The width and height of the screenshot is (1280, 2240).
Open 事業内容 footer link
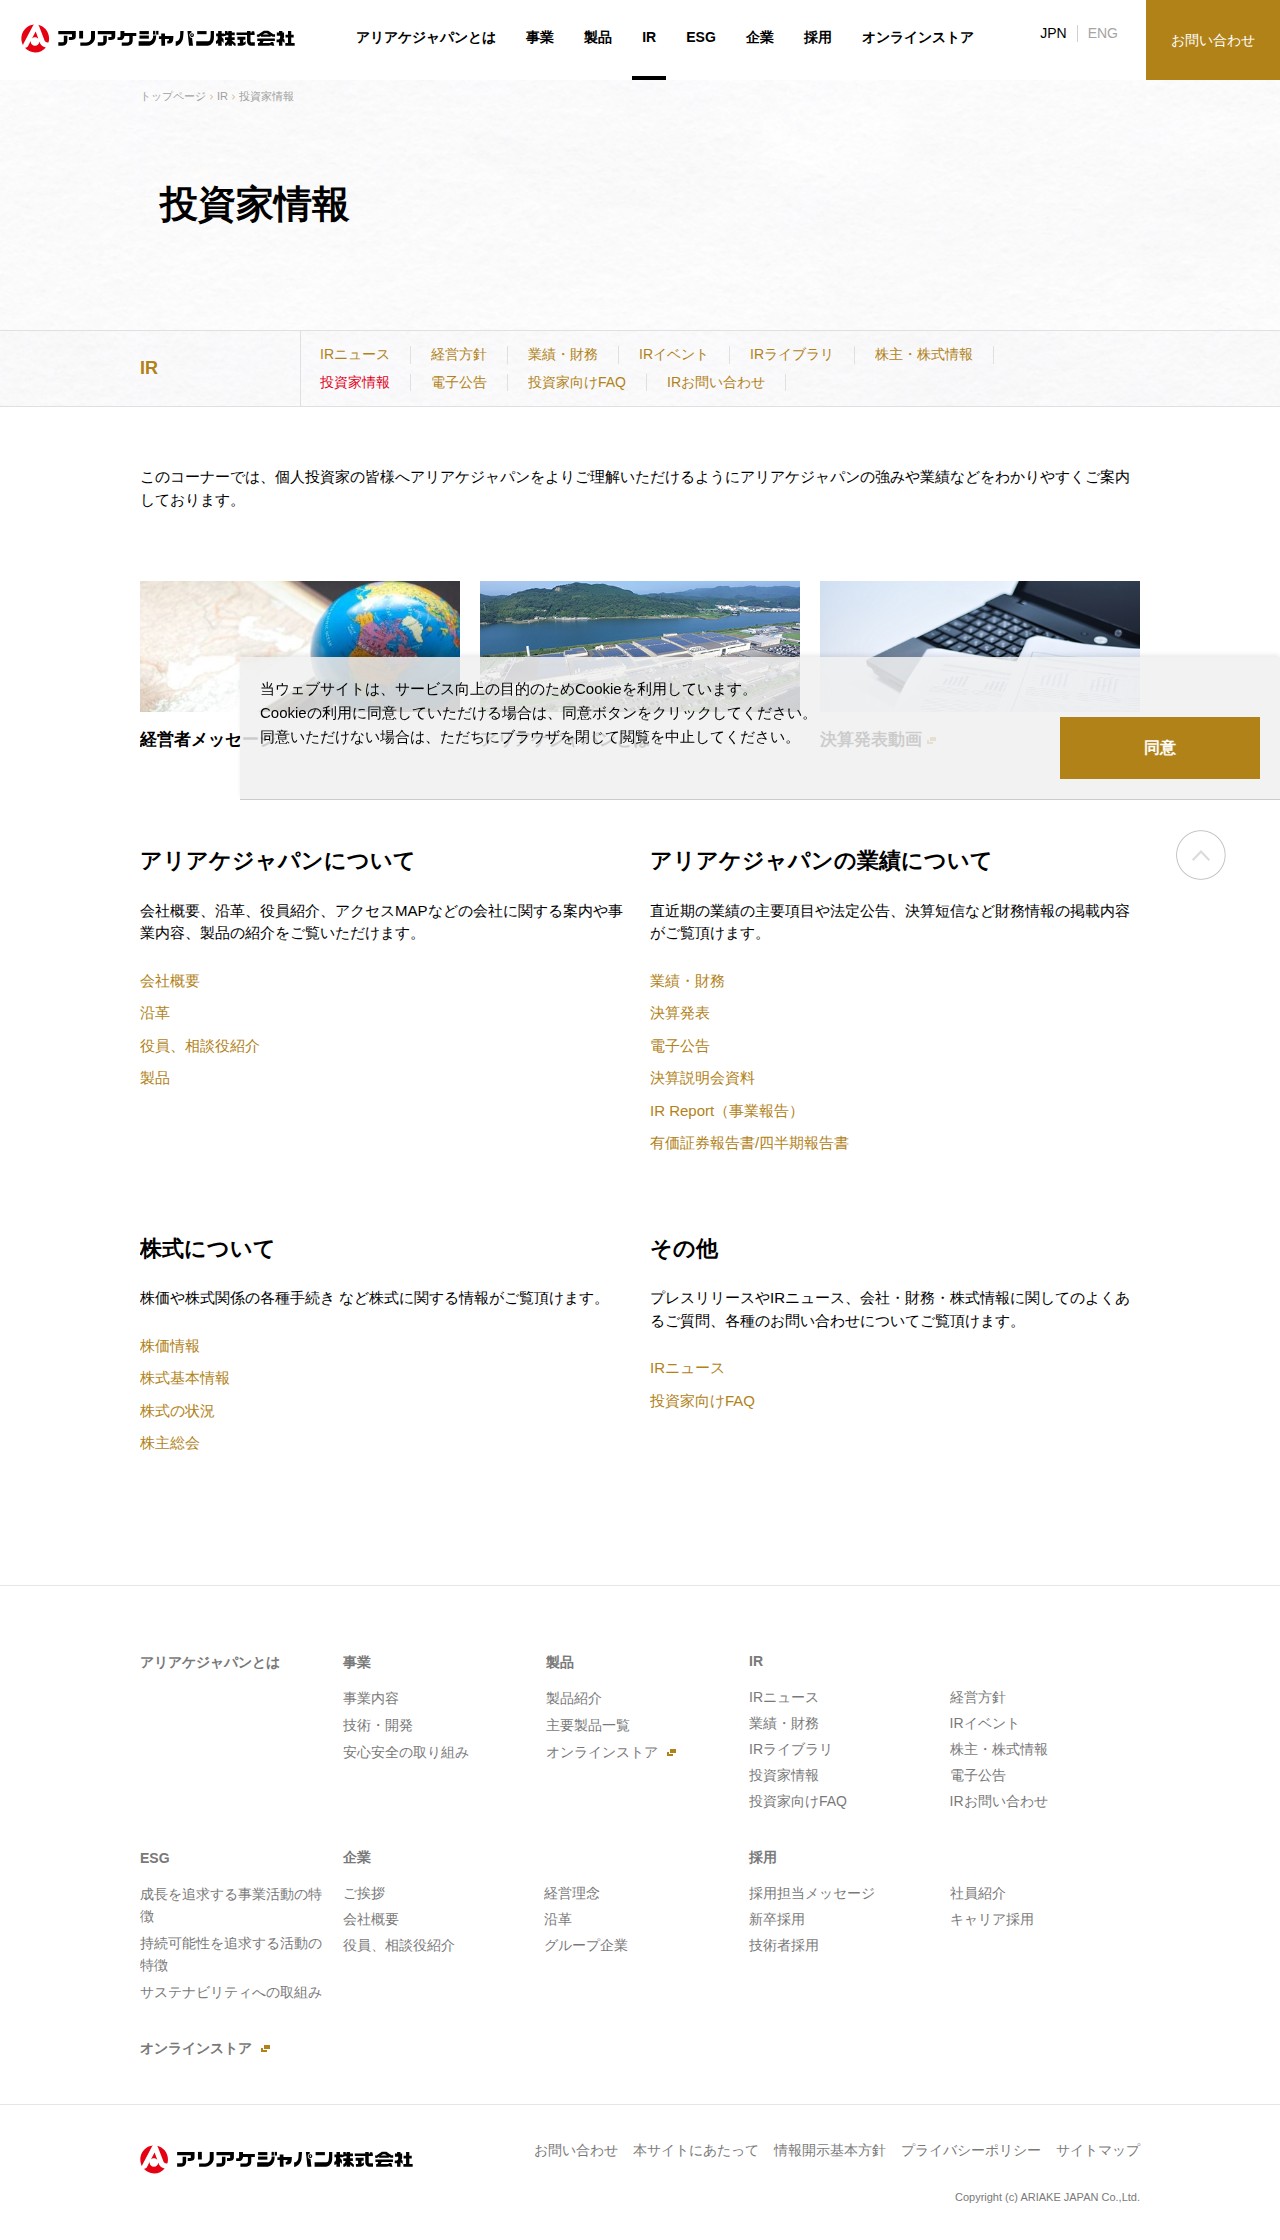(371, 1698)
